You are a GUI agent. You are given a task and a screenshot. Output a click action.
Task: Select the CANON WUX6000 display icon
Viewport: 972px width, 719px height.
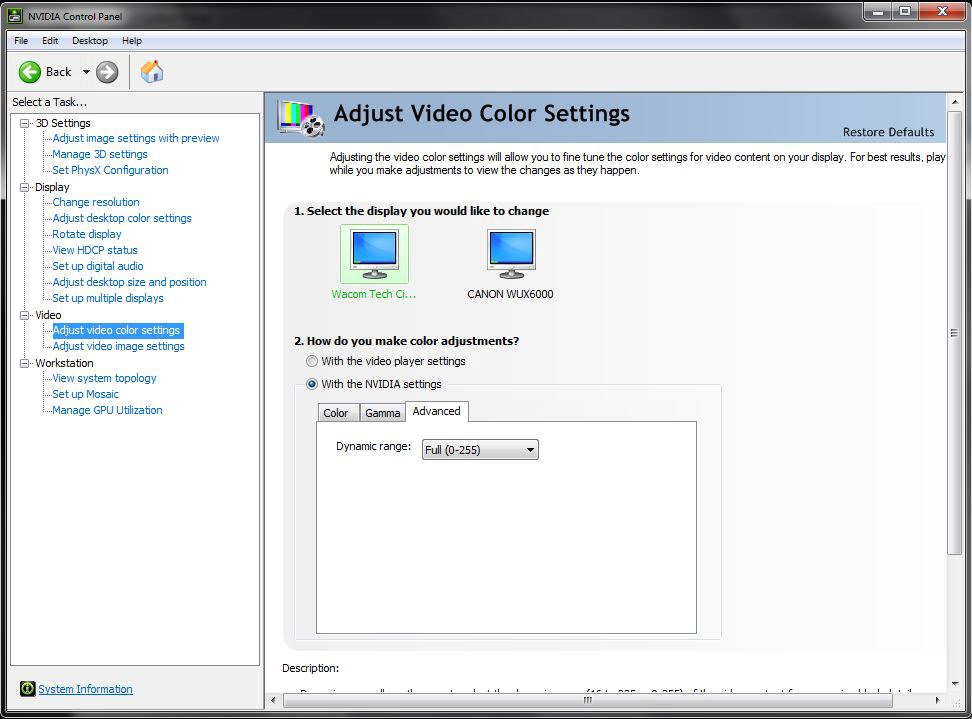click(511, 254)
